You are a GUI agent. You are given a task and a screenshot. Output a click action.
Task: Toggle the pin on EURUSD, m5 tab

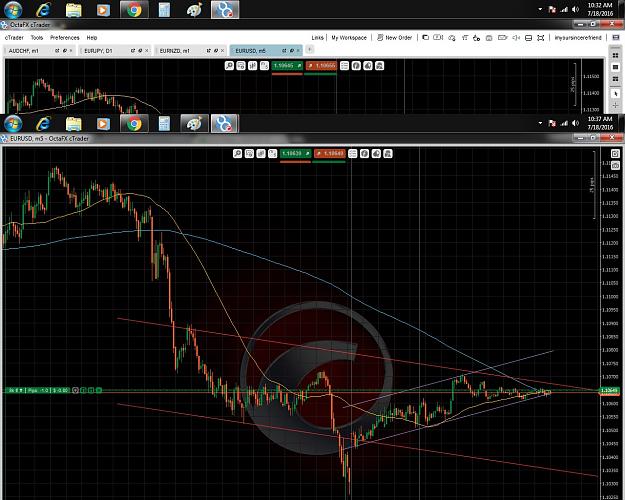pos(291,51)
